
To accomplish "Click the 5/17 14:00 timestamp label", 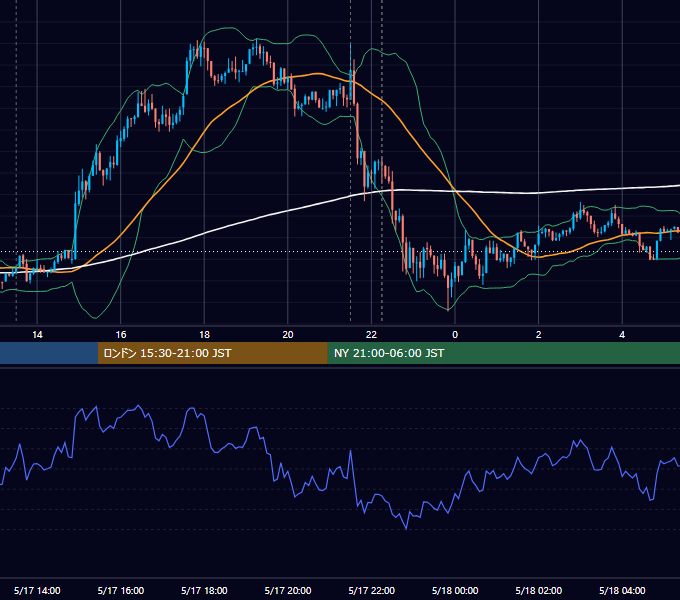I will coord(37,590).
